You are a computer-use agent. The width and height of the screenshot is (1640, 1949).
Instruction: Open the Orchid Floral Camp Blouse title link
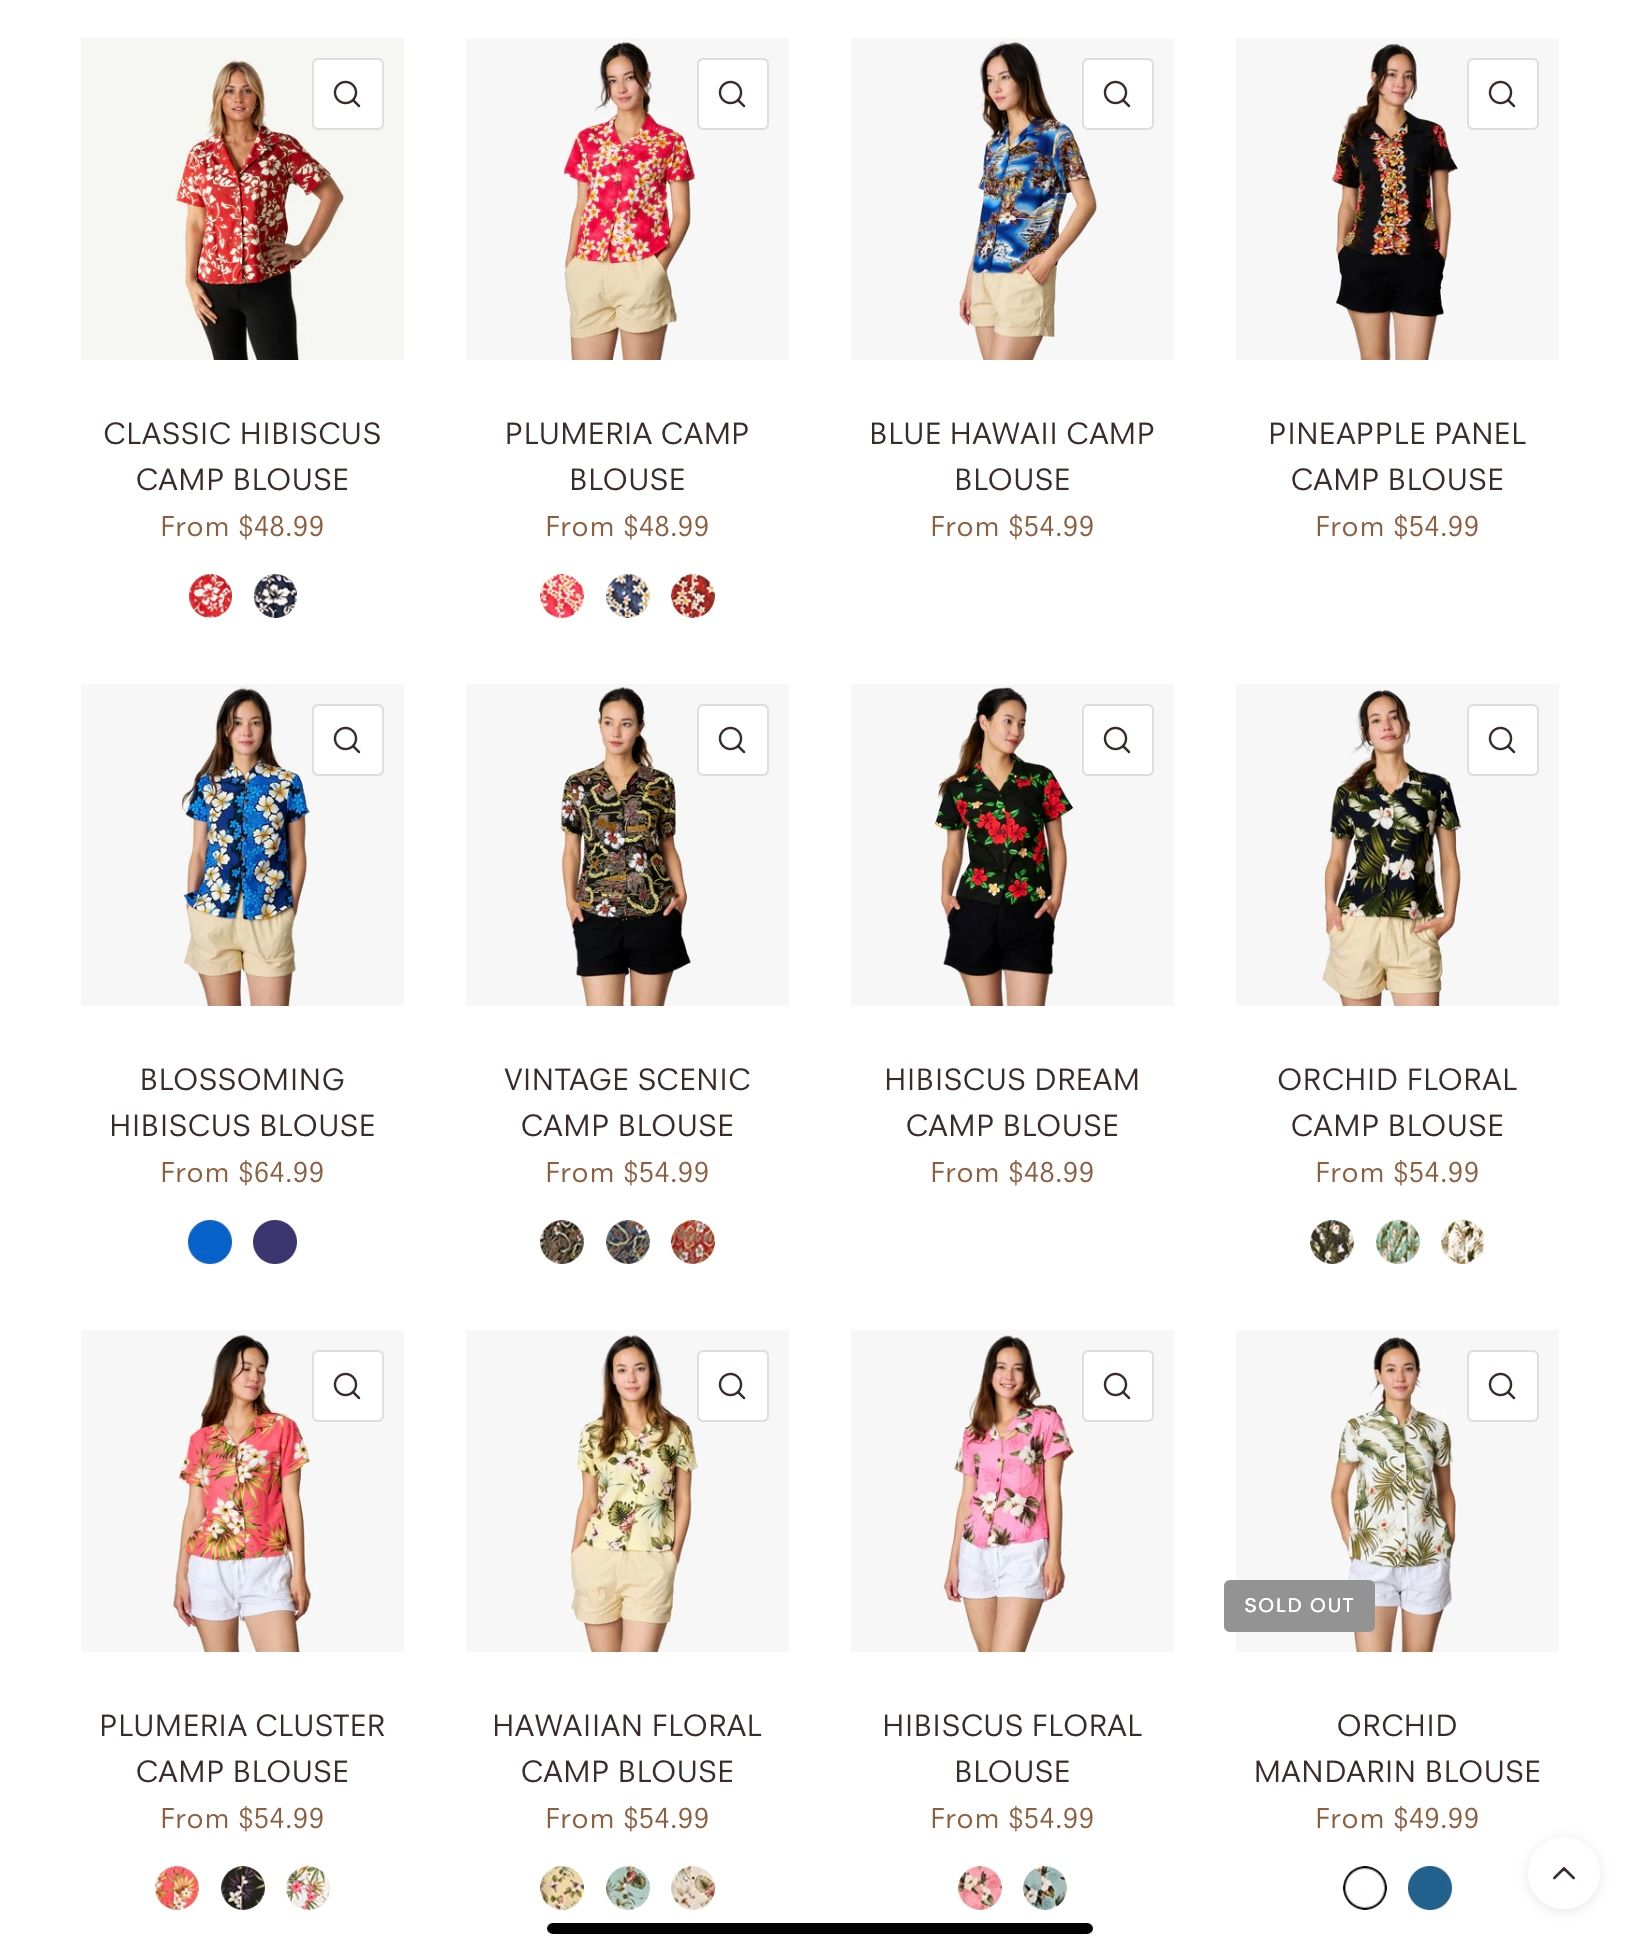point(1397,1102)
